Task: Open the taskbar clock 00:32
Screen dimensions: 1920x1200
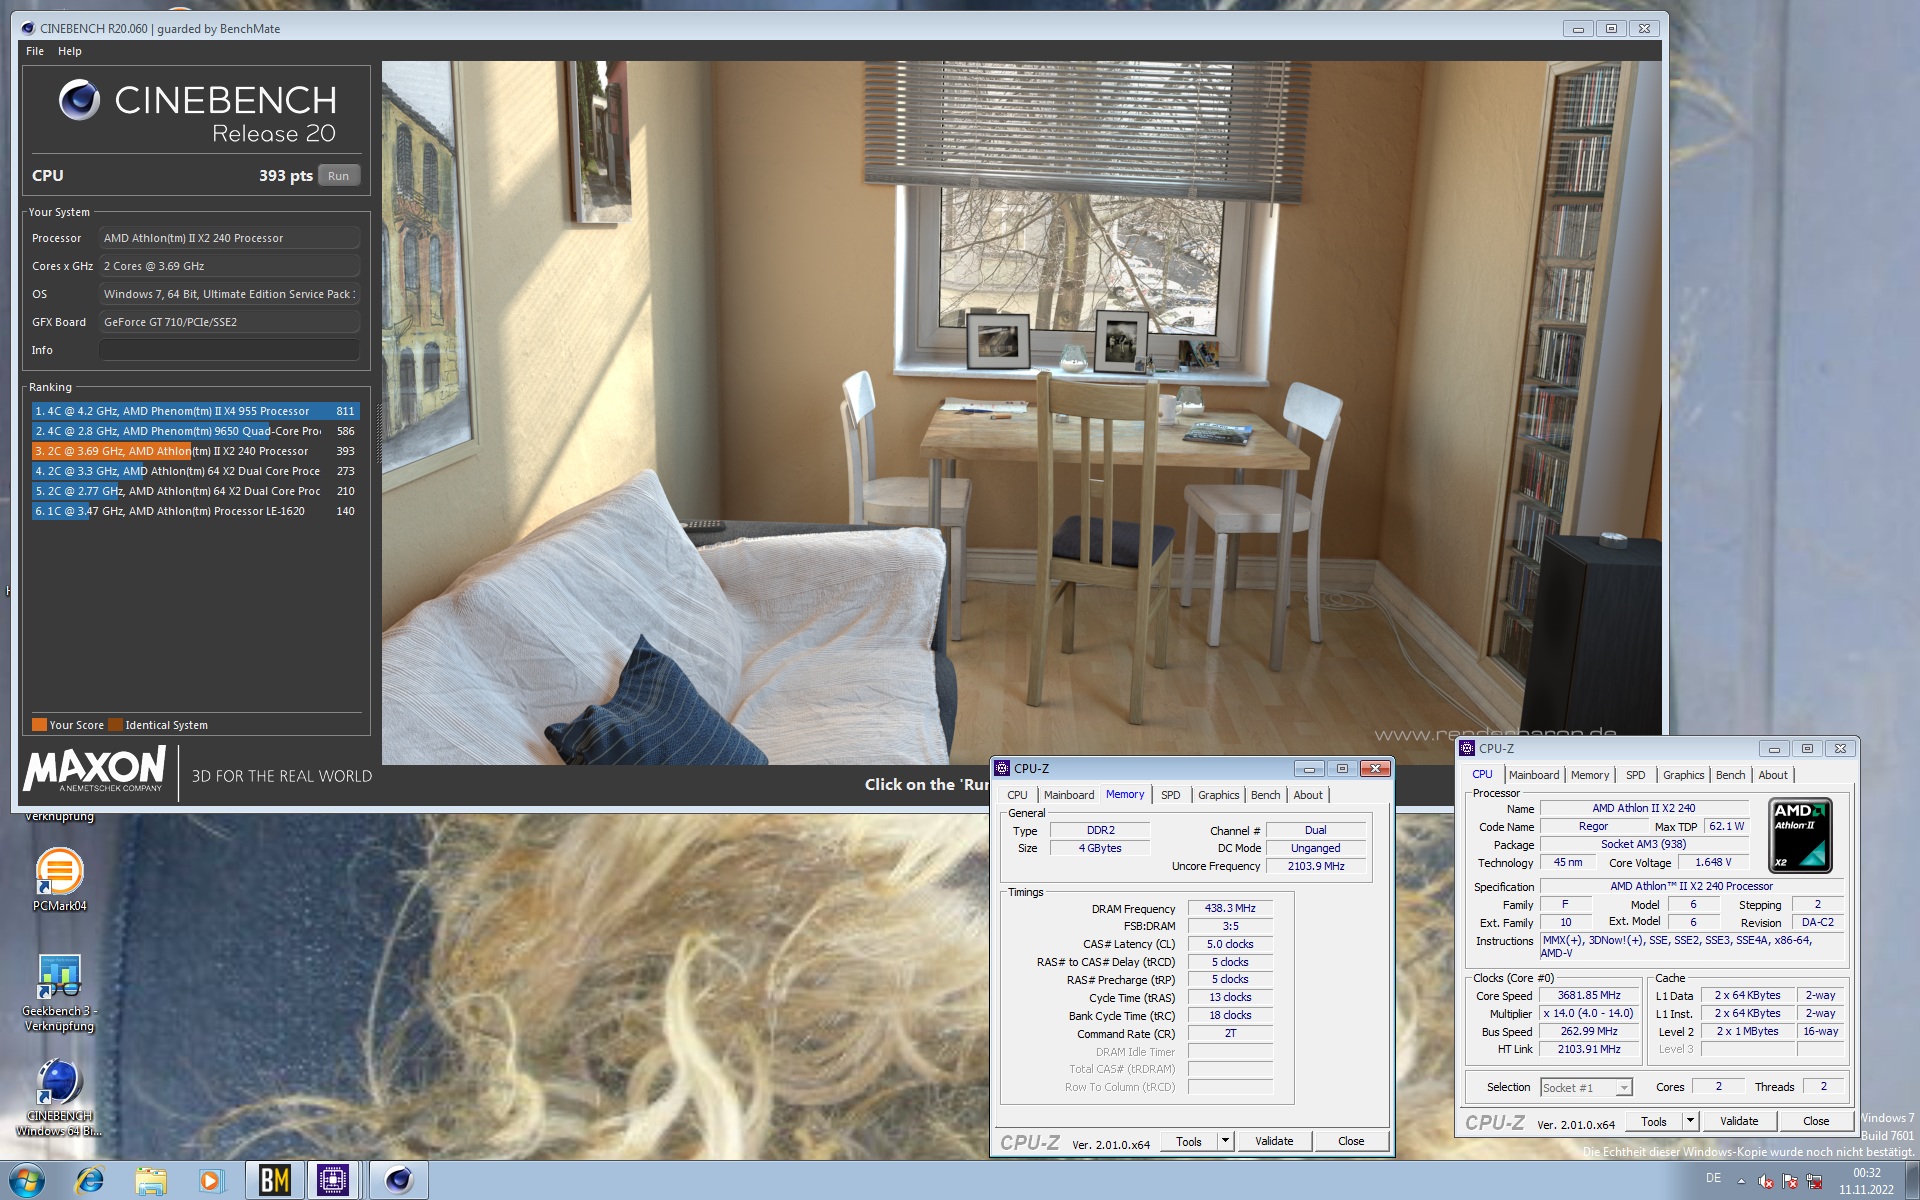Action: 1866,1180
